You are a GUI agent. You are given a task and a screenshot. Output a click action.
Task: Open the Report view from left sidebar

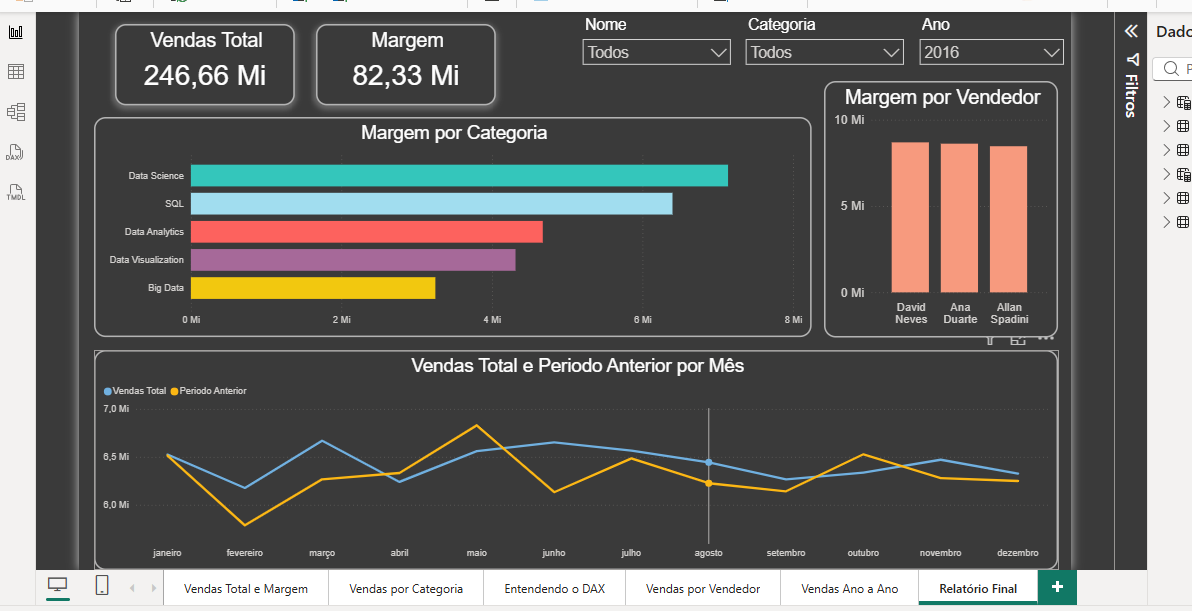click(x=16, y=32)
